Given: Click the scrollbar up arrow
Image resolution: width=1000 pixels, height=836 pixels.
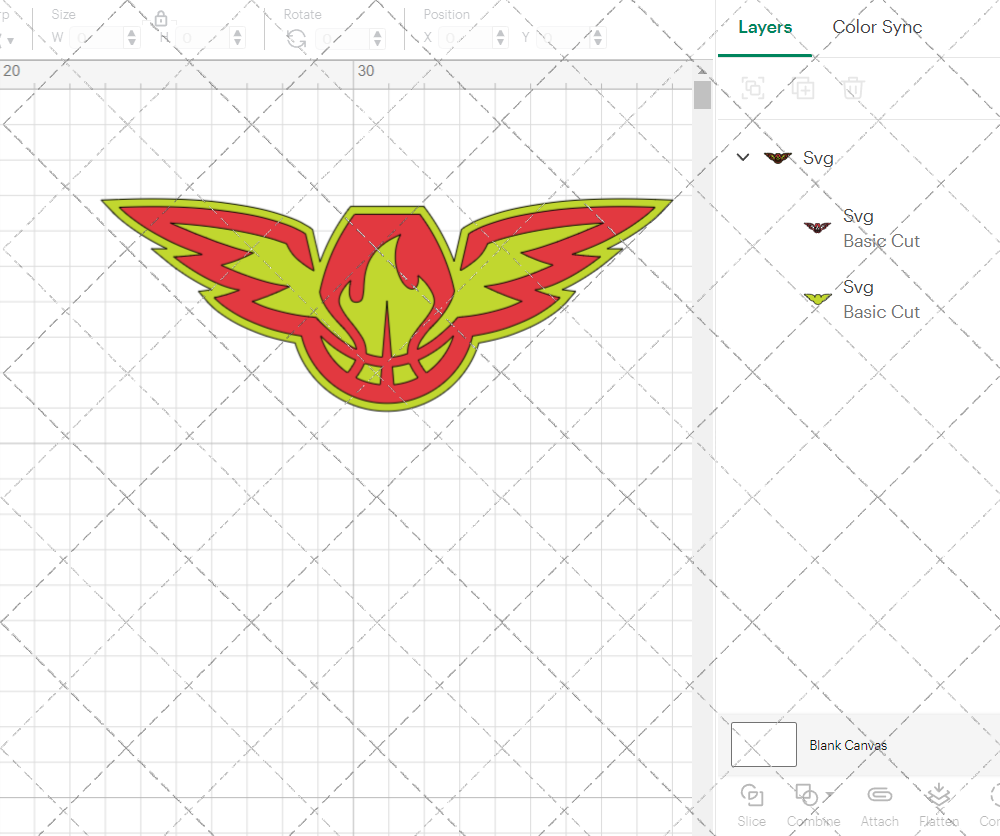Looking at the screenshot, I should [x=702, y=70].
